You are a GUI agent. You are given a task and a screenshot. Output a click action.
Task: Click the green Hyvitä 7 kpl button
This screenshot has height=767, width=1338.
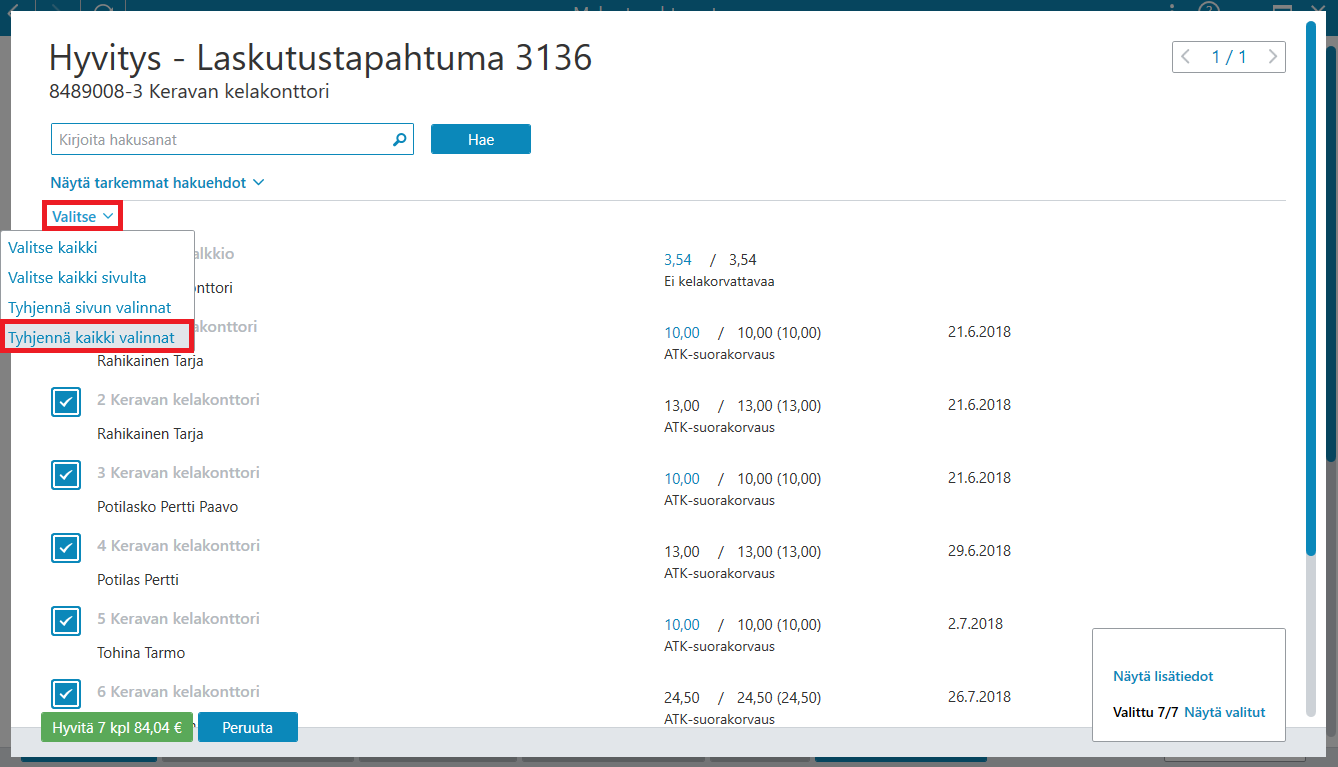[117, 728]
